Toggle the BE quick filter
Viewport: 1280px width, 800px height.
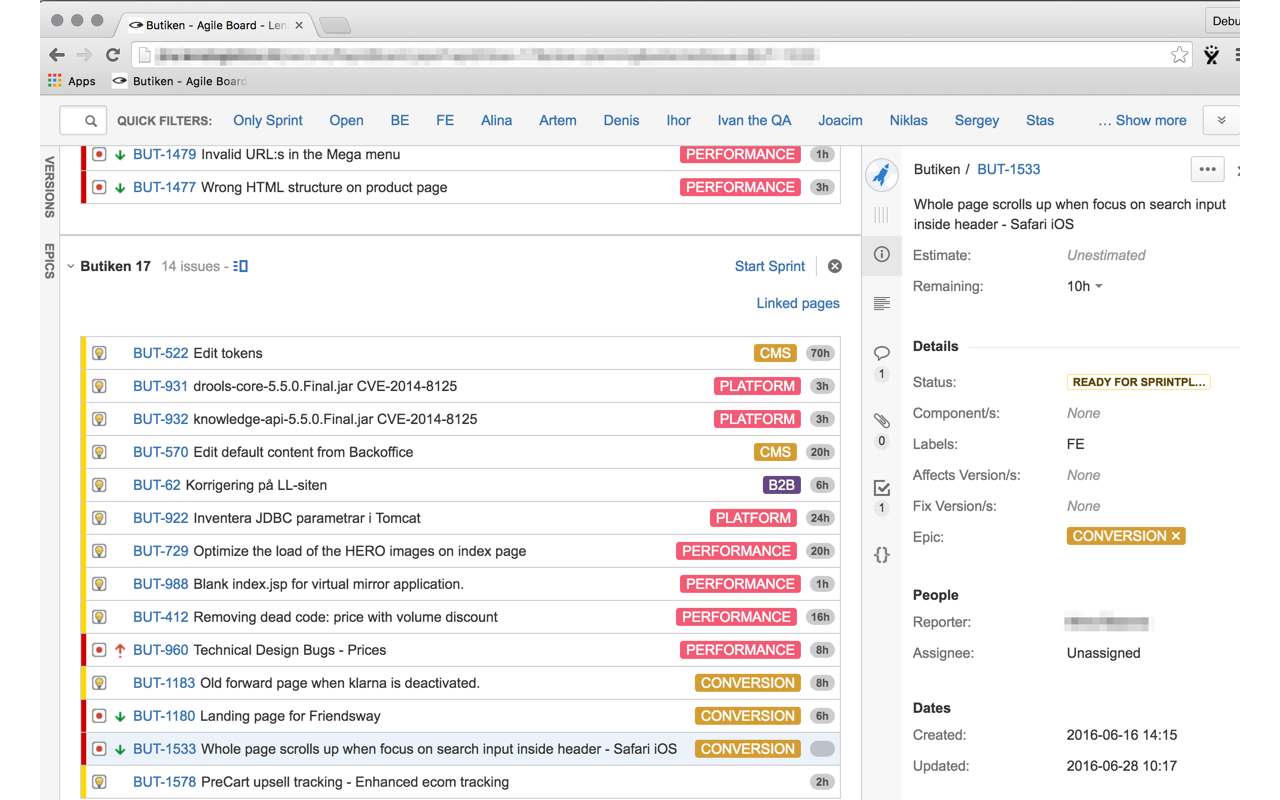click(x=400, y=120)
